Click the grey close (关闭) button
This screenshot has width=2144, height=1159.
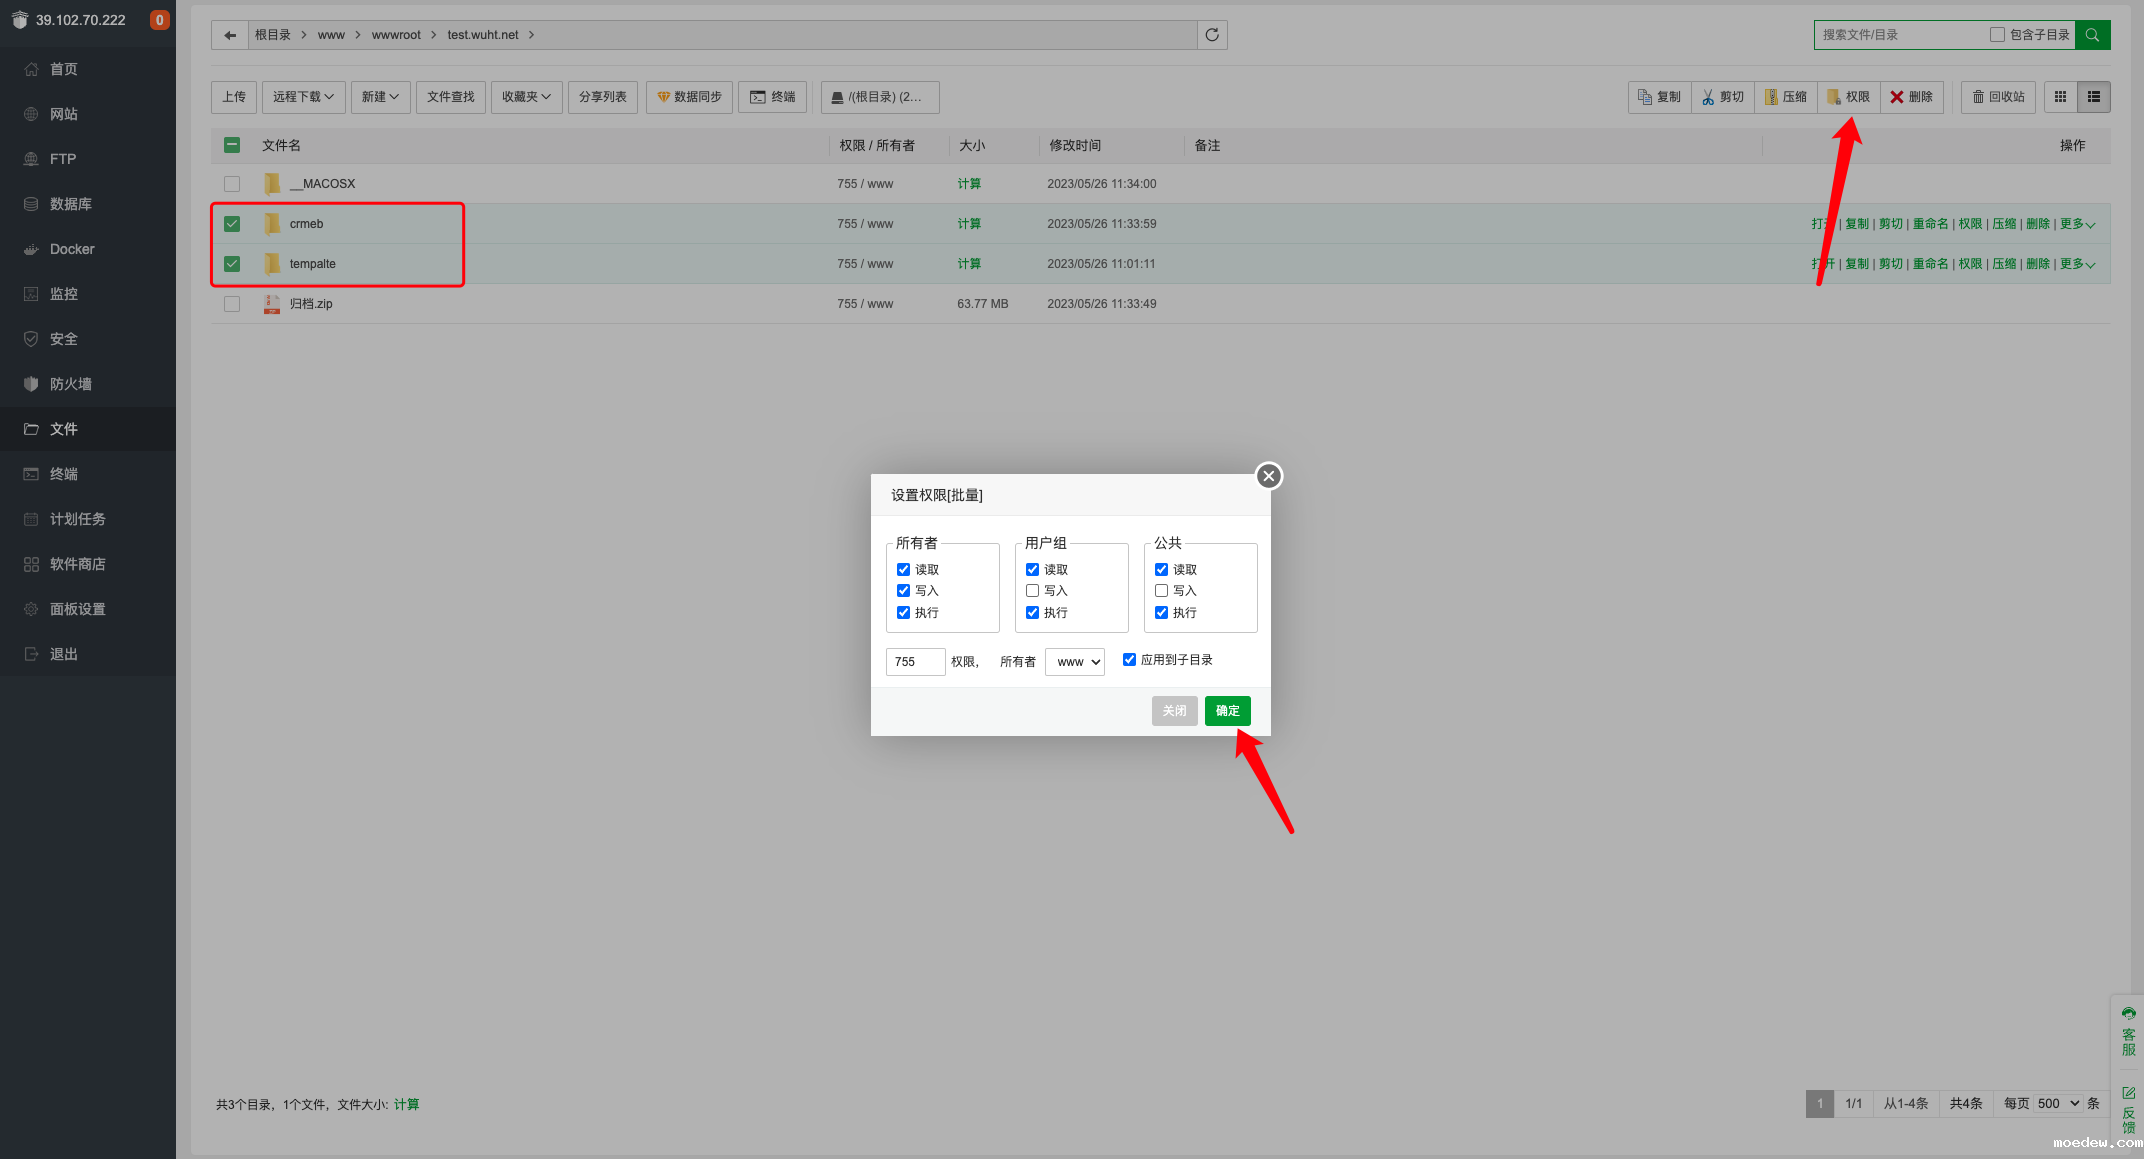click(1174, 711)
